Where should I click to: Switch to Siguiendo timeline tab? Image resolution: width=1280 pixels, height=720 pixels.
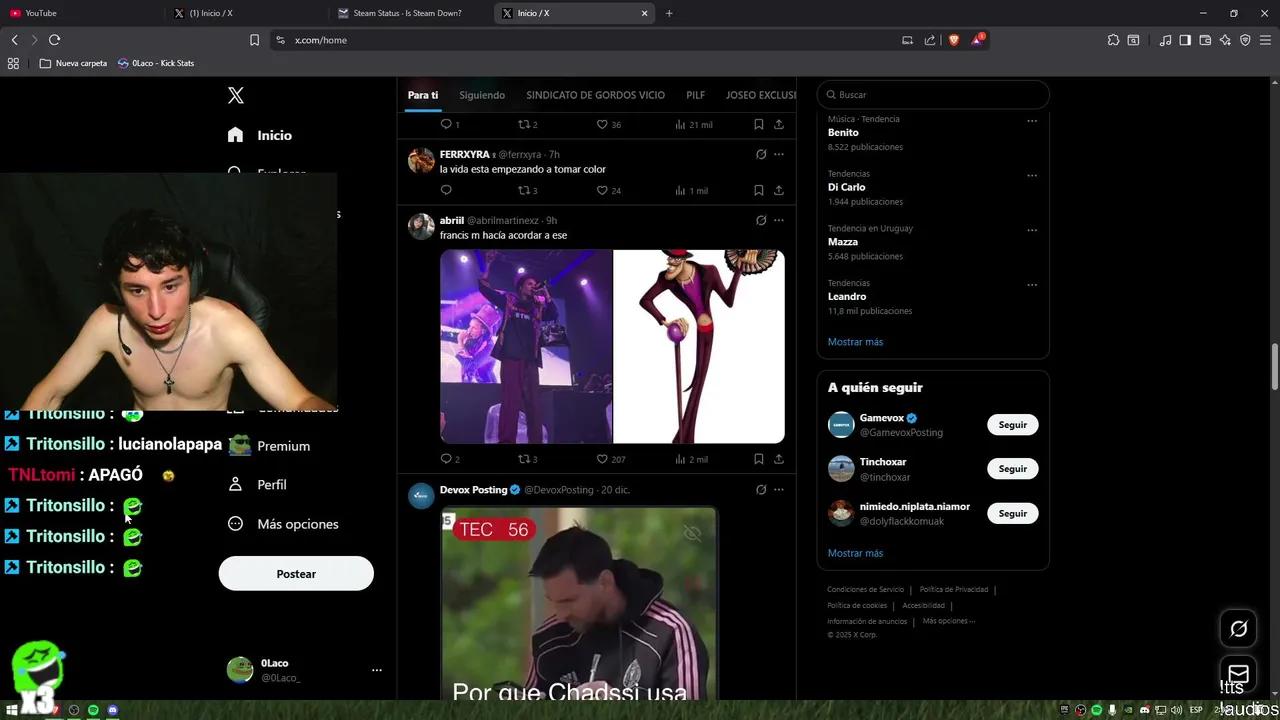(482, 95)
